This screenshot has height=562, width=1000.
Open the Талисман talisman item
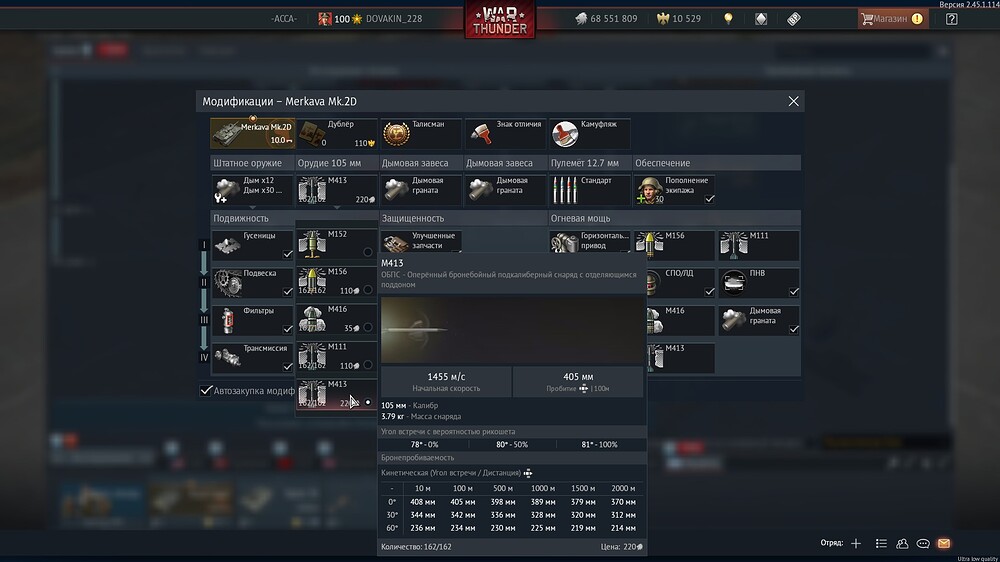click(x=420, y=133)
